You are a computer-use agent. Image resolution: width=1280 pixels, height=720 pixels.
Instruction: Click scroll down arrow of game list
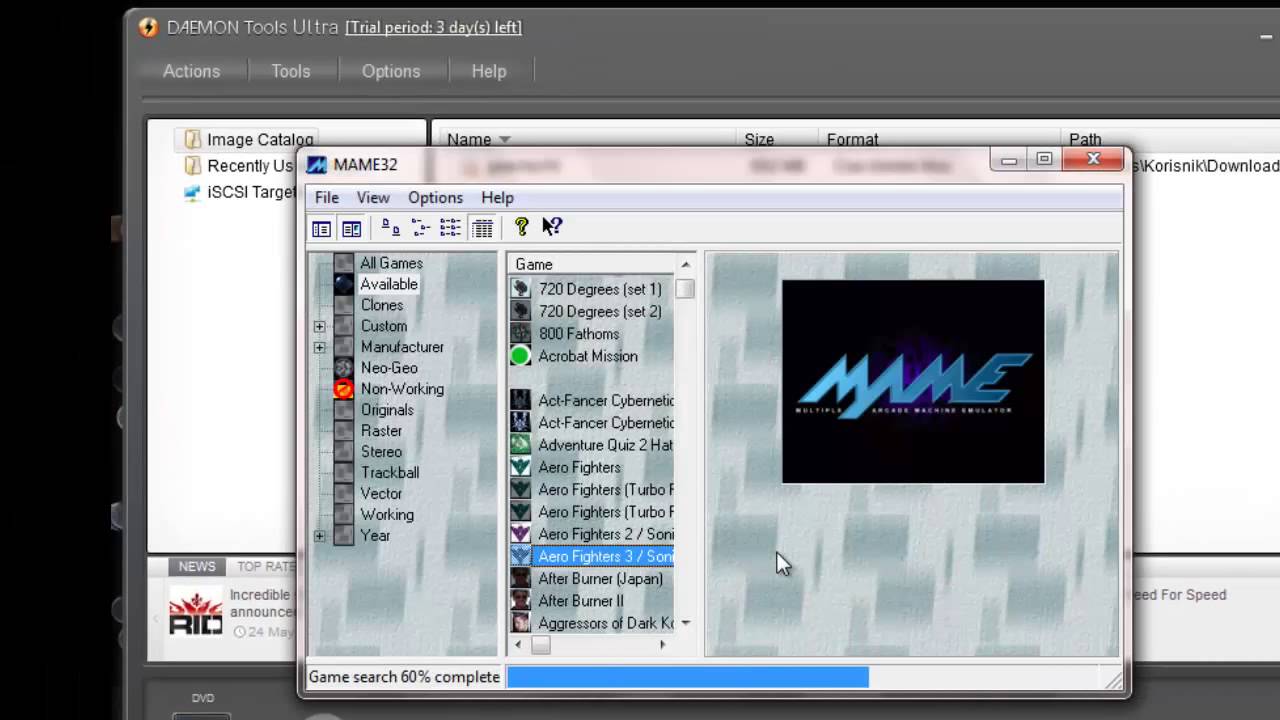[x=685, y=623]
